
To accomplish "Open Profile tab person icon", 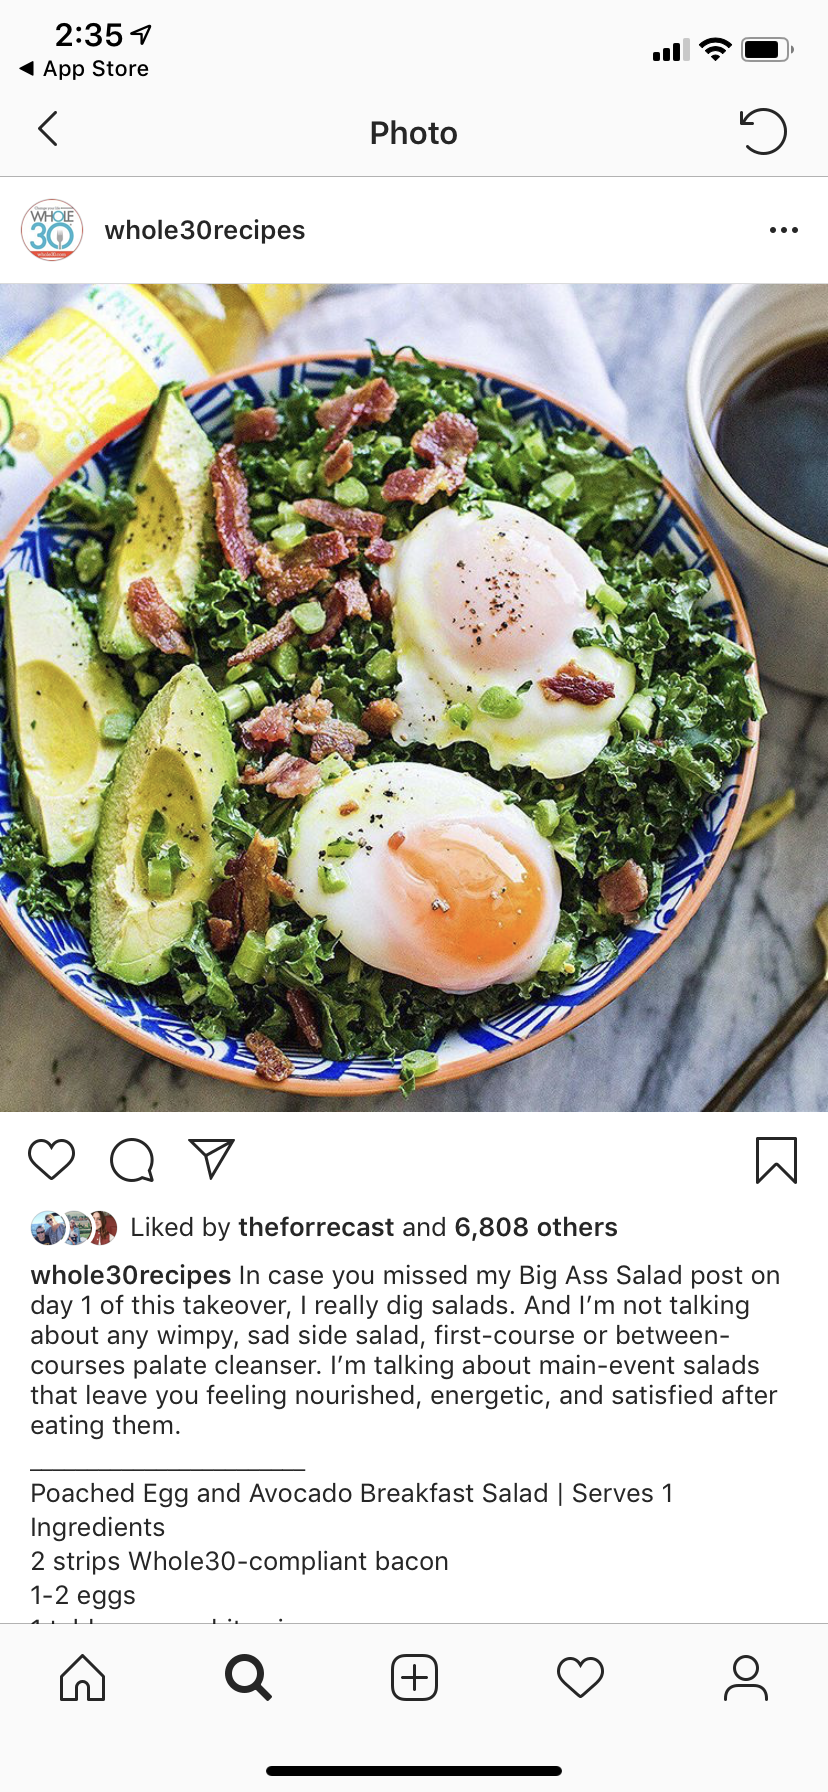I will pyautogui.click(x=746, y=1677).
